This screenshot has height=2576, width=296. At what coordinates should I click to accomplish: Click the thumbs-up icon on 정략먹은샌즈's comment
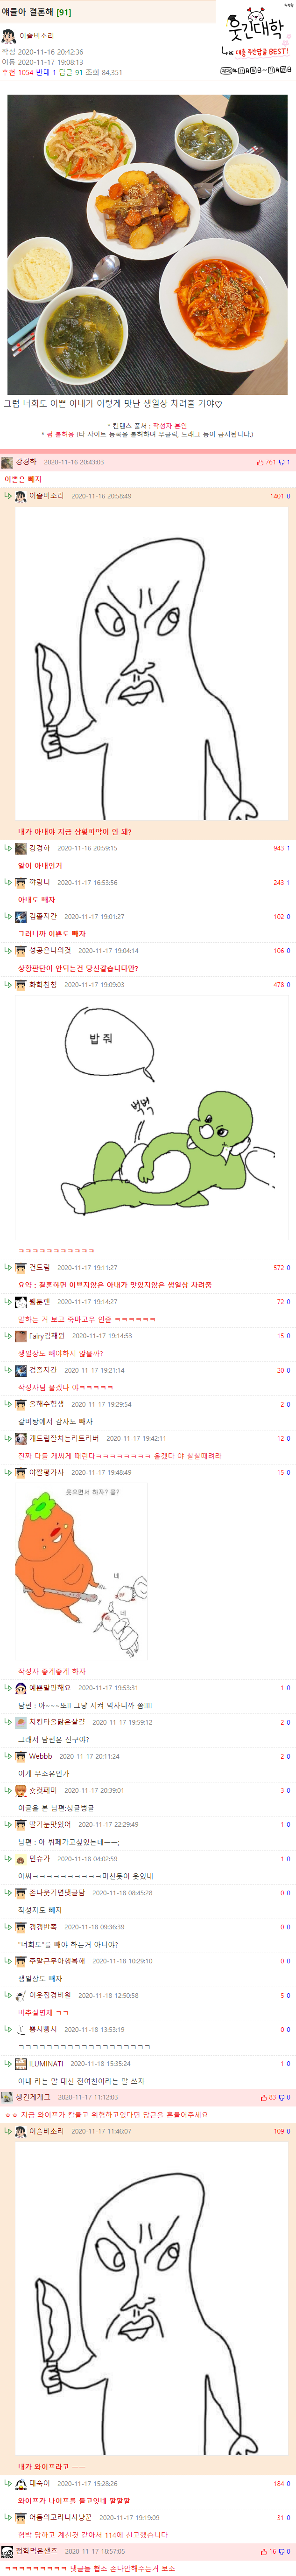point(264,2551)
